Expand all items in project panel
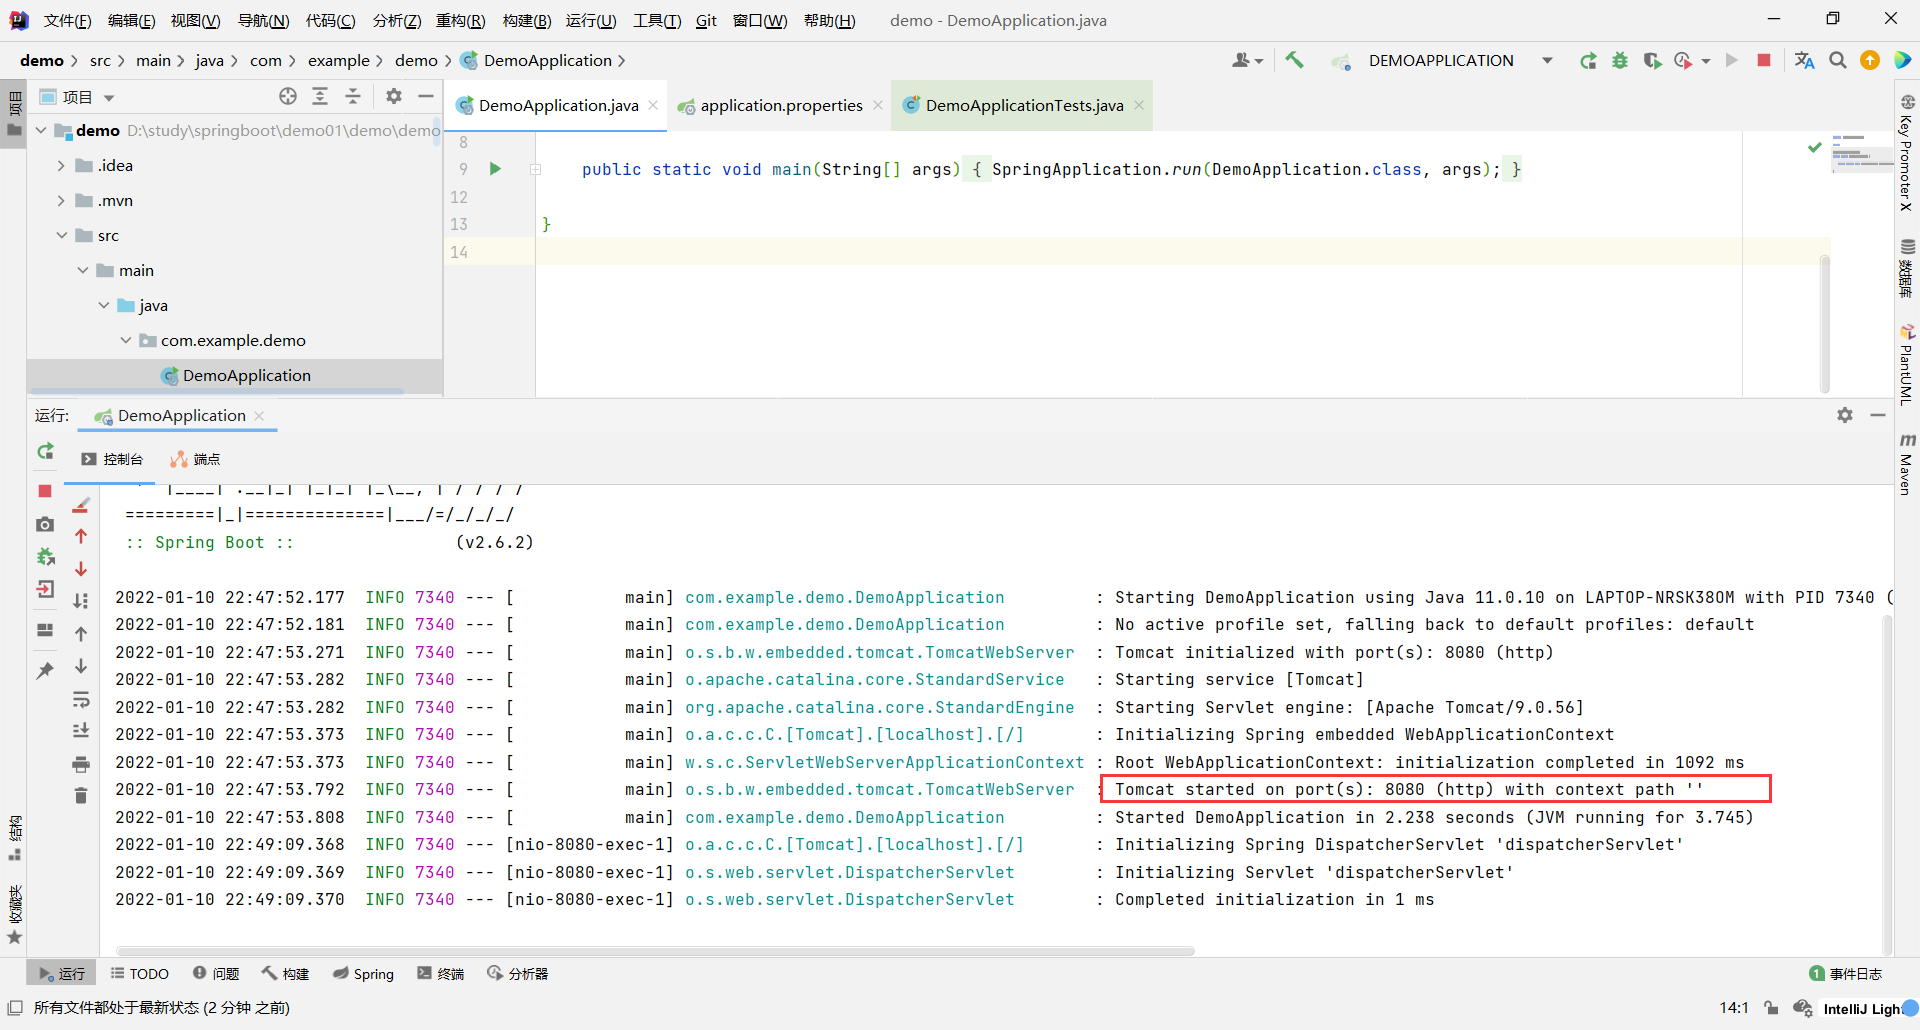Screen dimensions: 1920x1030 [x=320, y=96]
